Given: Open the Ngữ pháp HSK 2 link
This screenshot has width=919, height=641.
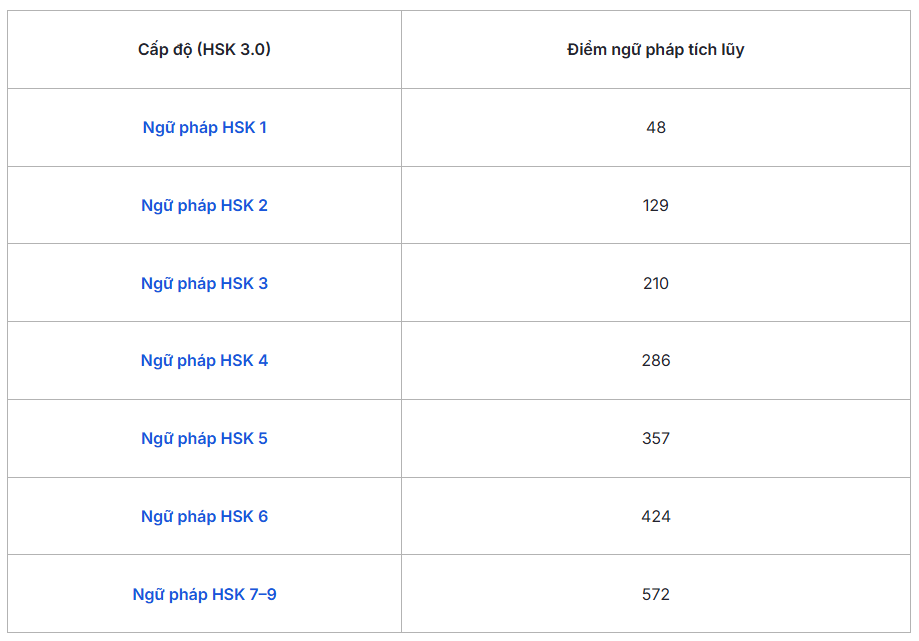Looking at the screenshot, I should point(204,206).
